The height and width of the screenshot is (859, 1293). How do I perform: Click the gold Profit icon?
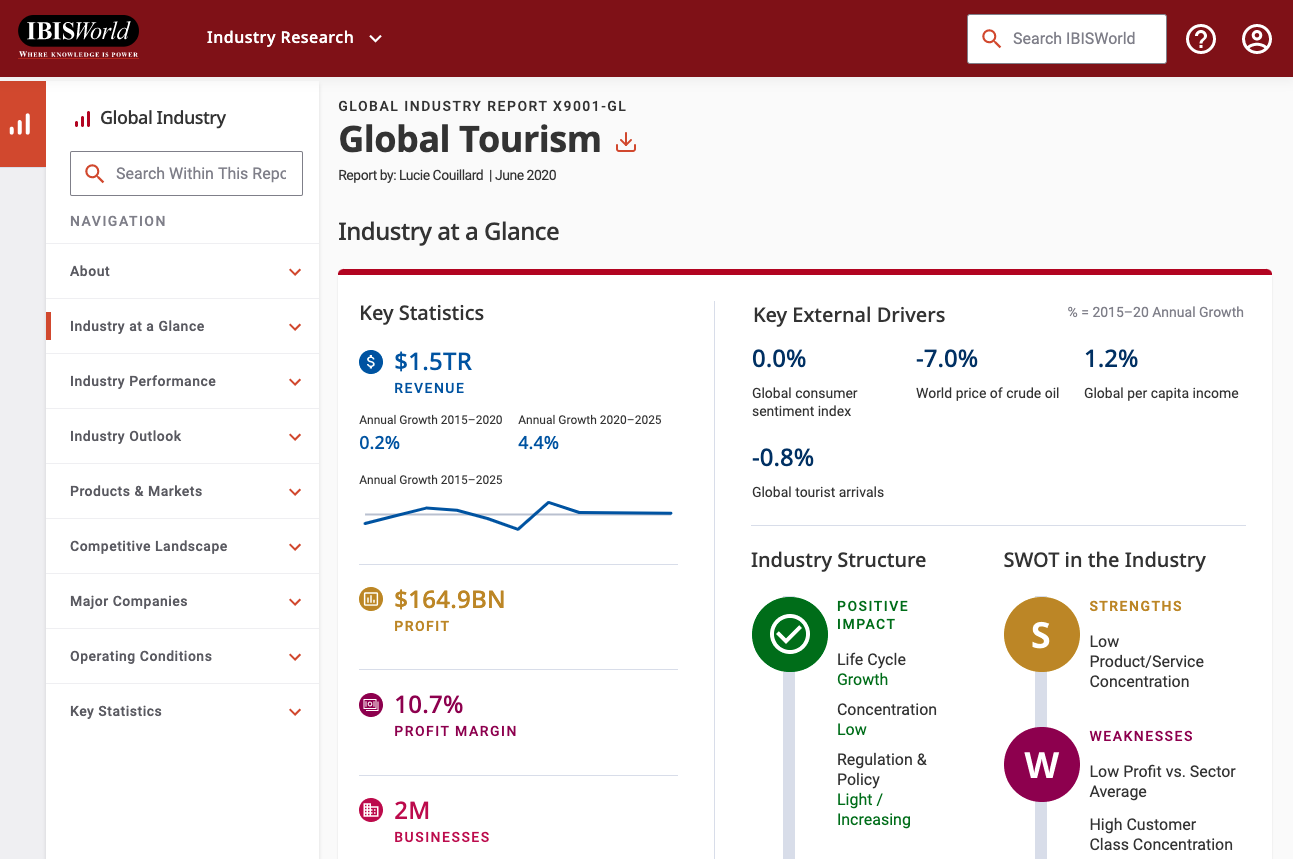(371, 600)
